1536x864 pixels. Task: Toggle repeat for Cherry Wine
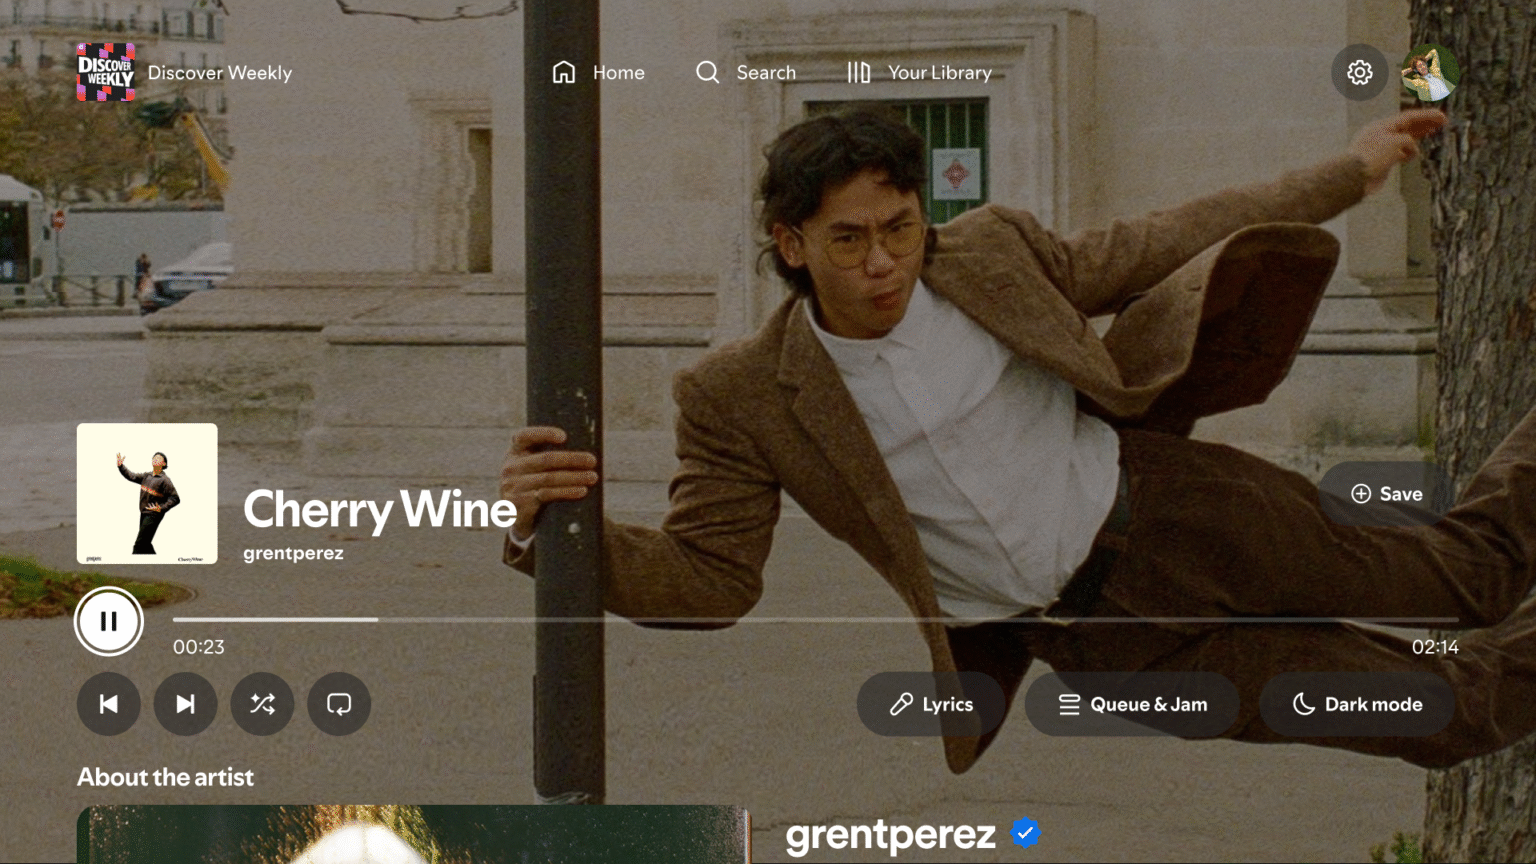click(339, 704)
